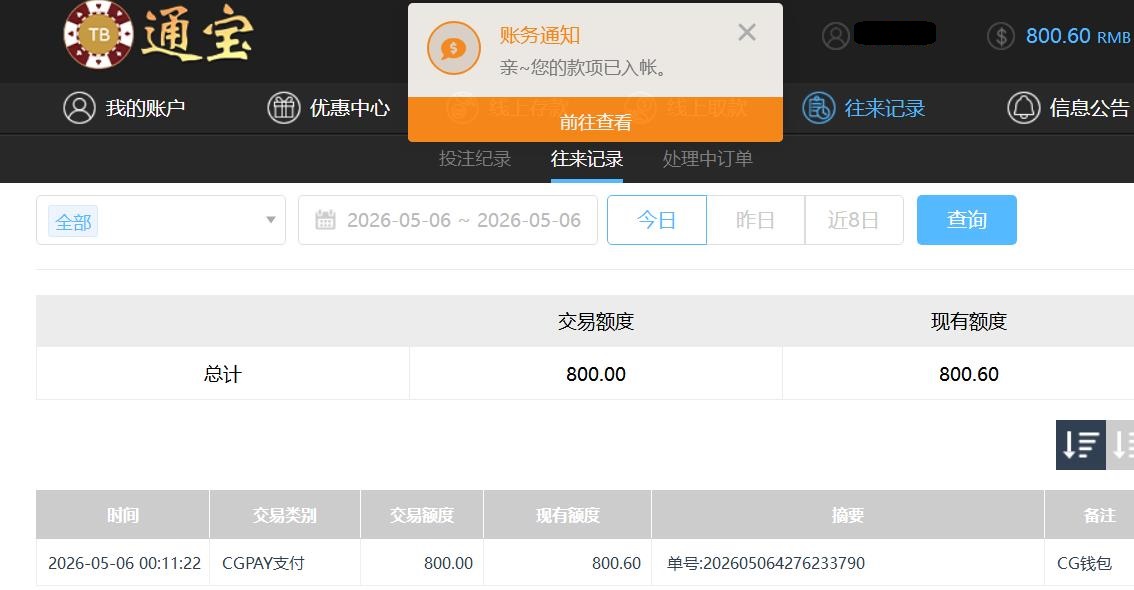
Task: Click the dropdown arrow of type selector
Action: pyautogui.click(x=270, y=220)
